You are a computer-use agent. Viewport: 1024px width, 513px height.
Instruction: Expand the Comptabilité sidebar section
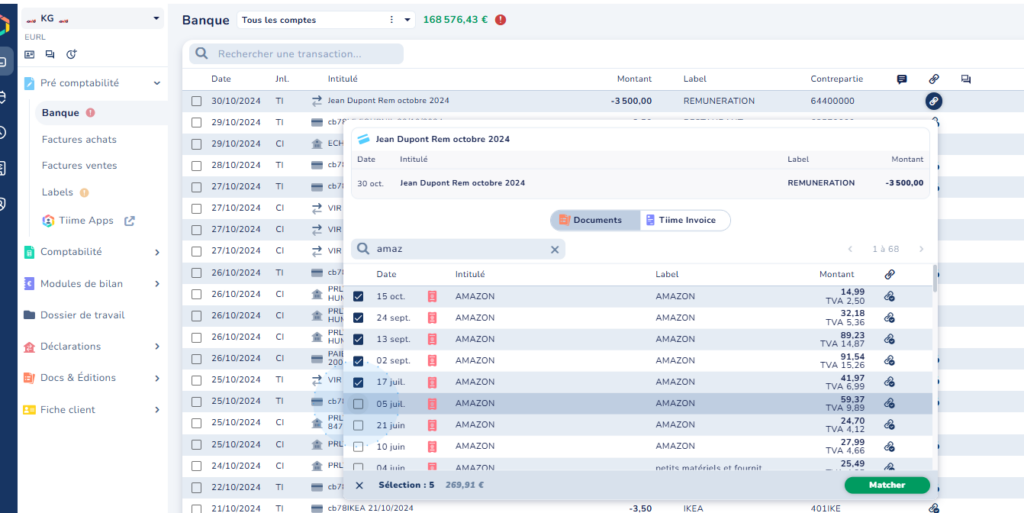pyautogui.click(x=157, y=252)
